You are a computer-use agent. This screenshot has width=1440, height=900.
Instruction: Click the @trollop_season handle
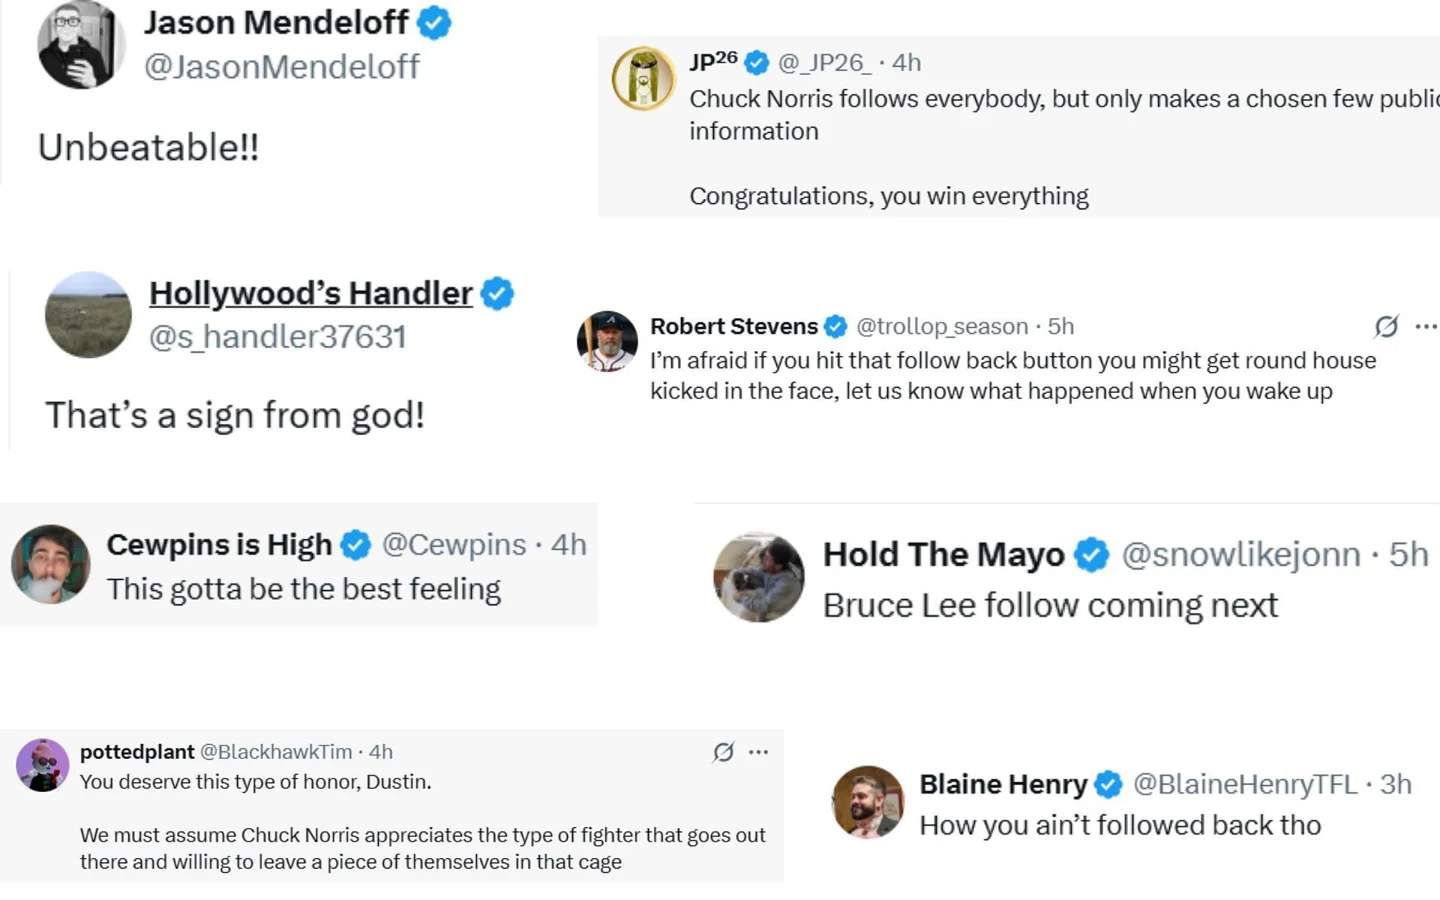point(941,326)
